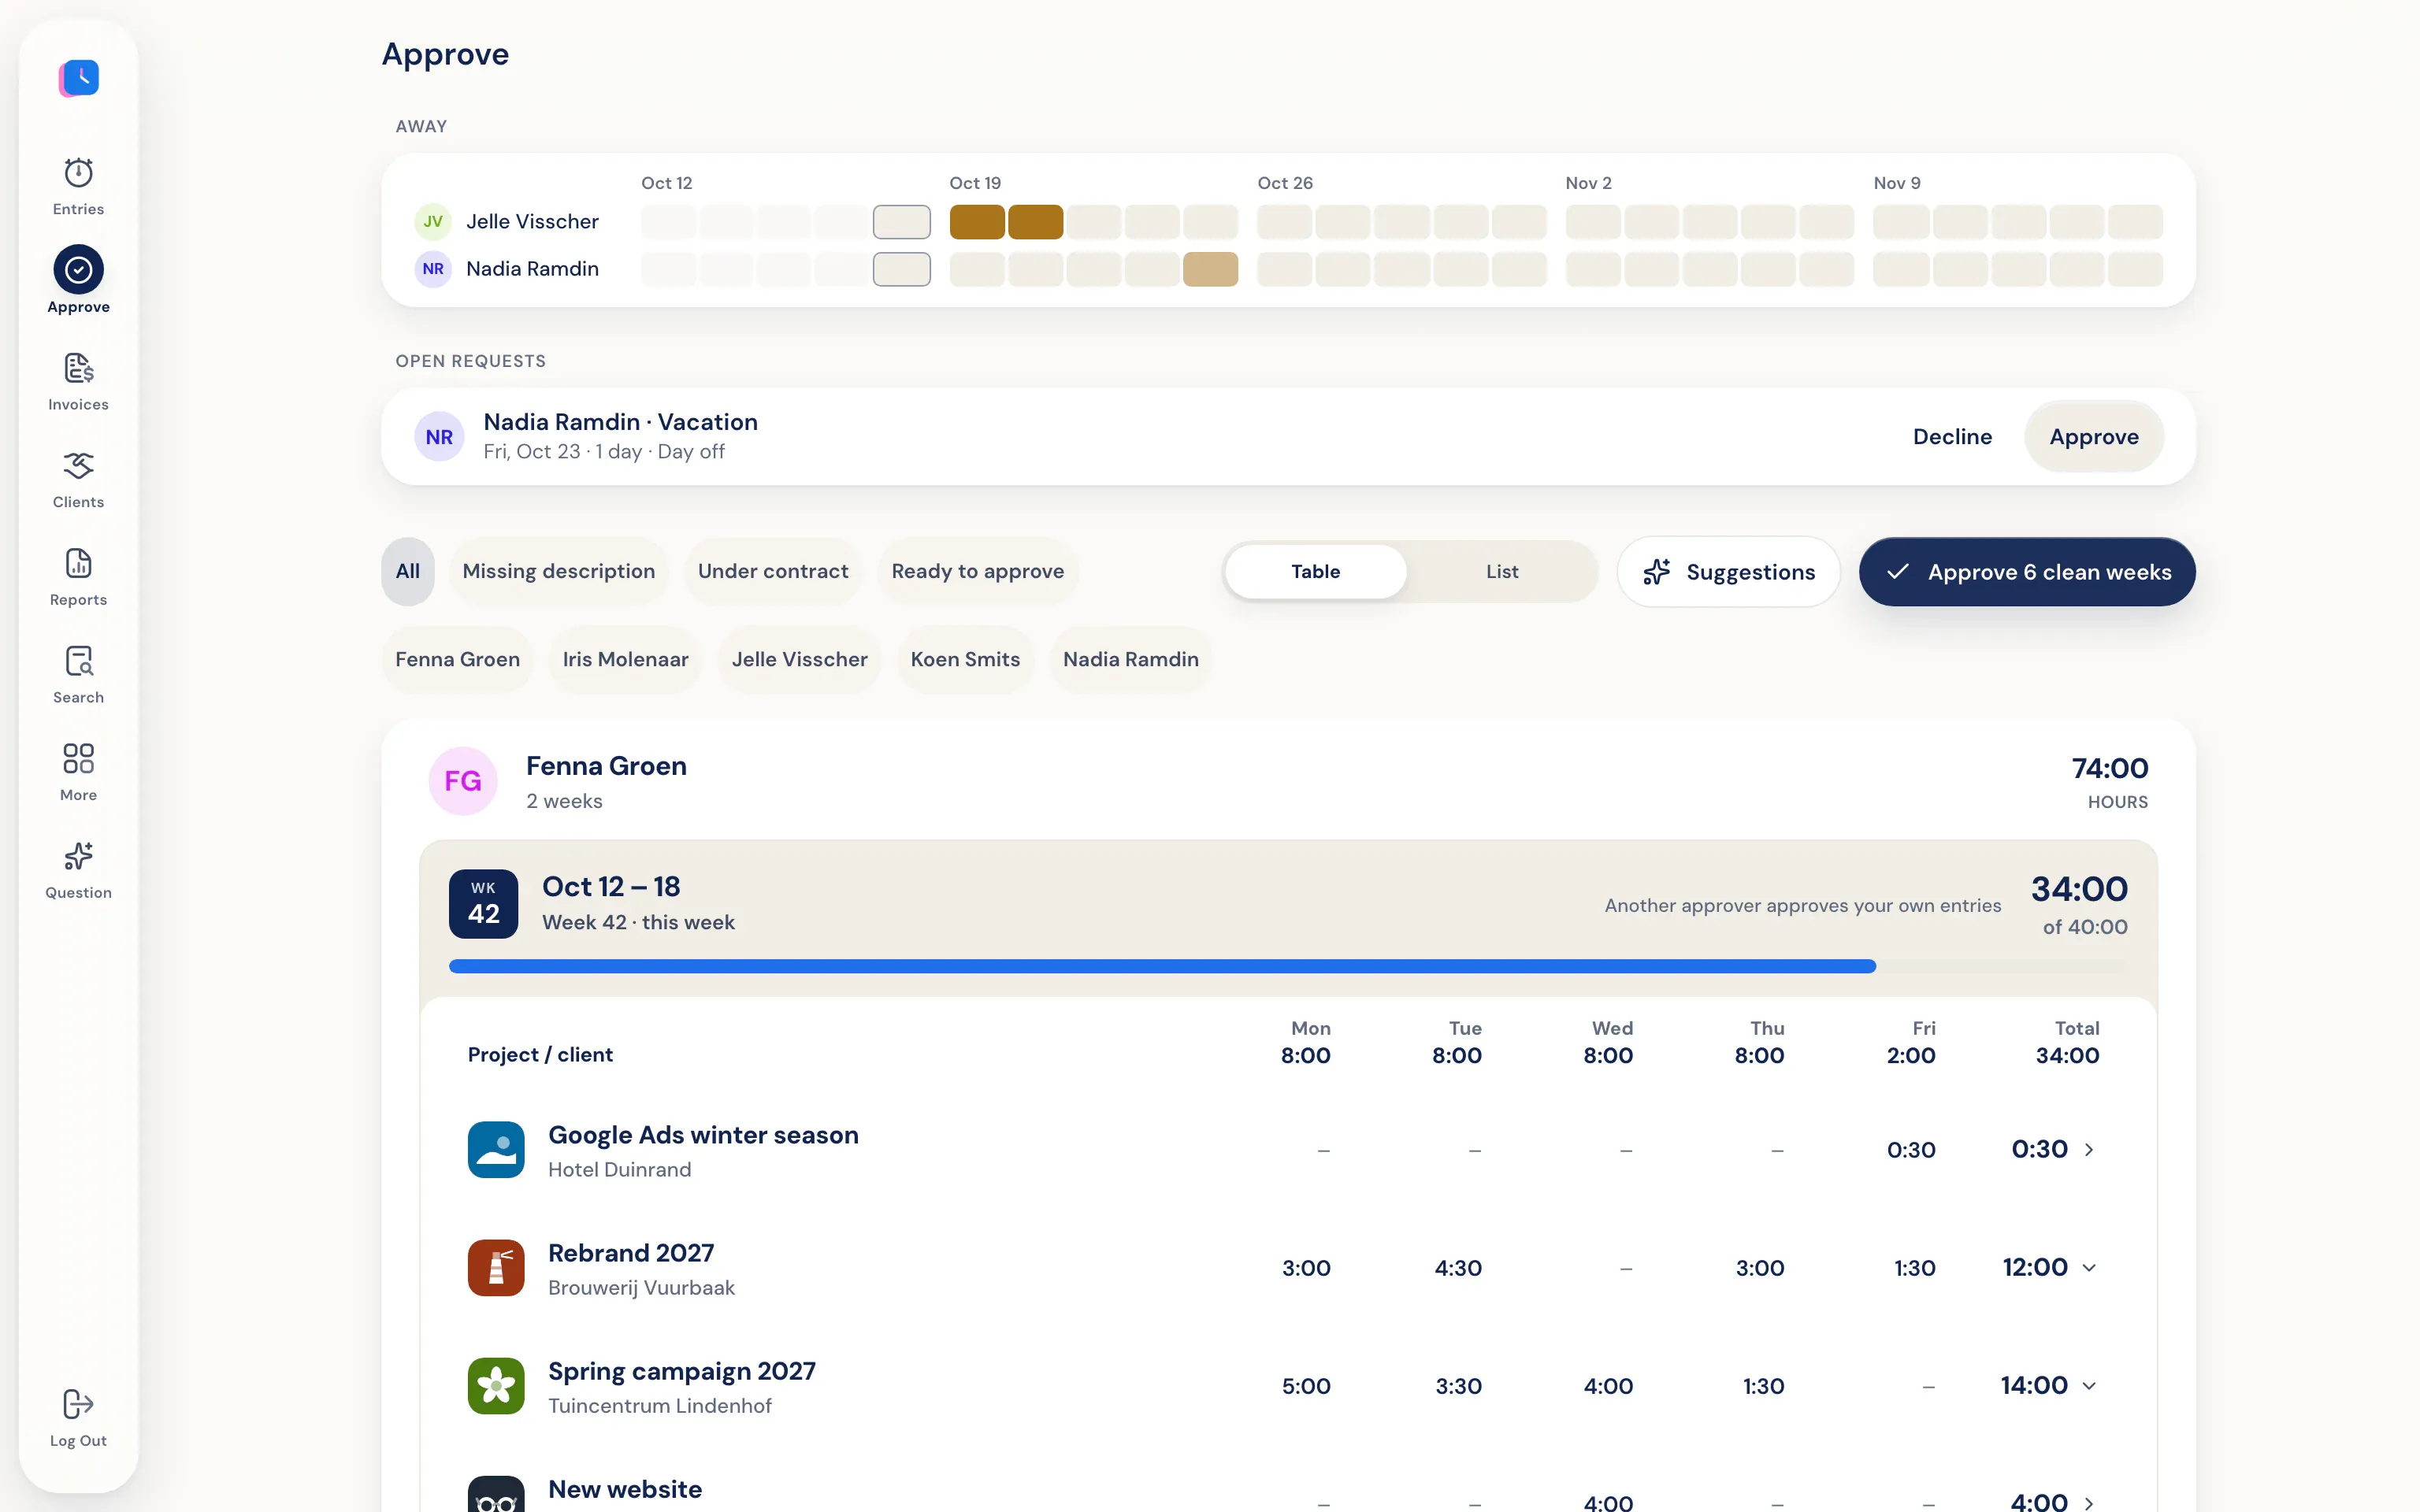
Task: Switch to Table view
Action: [1315, 571]
